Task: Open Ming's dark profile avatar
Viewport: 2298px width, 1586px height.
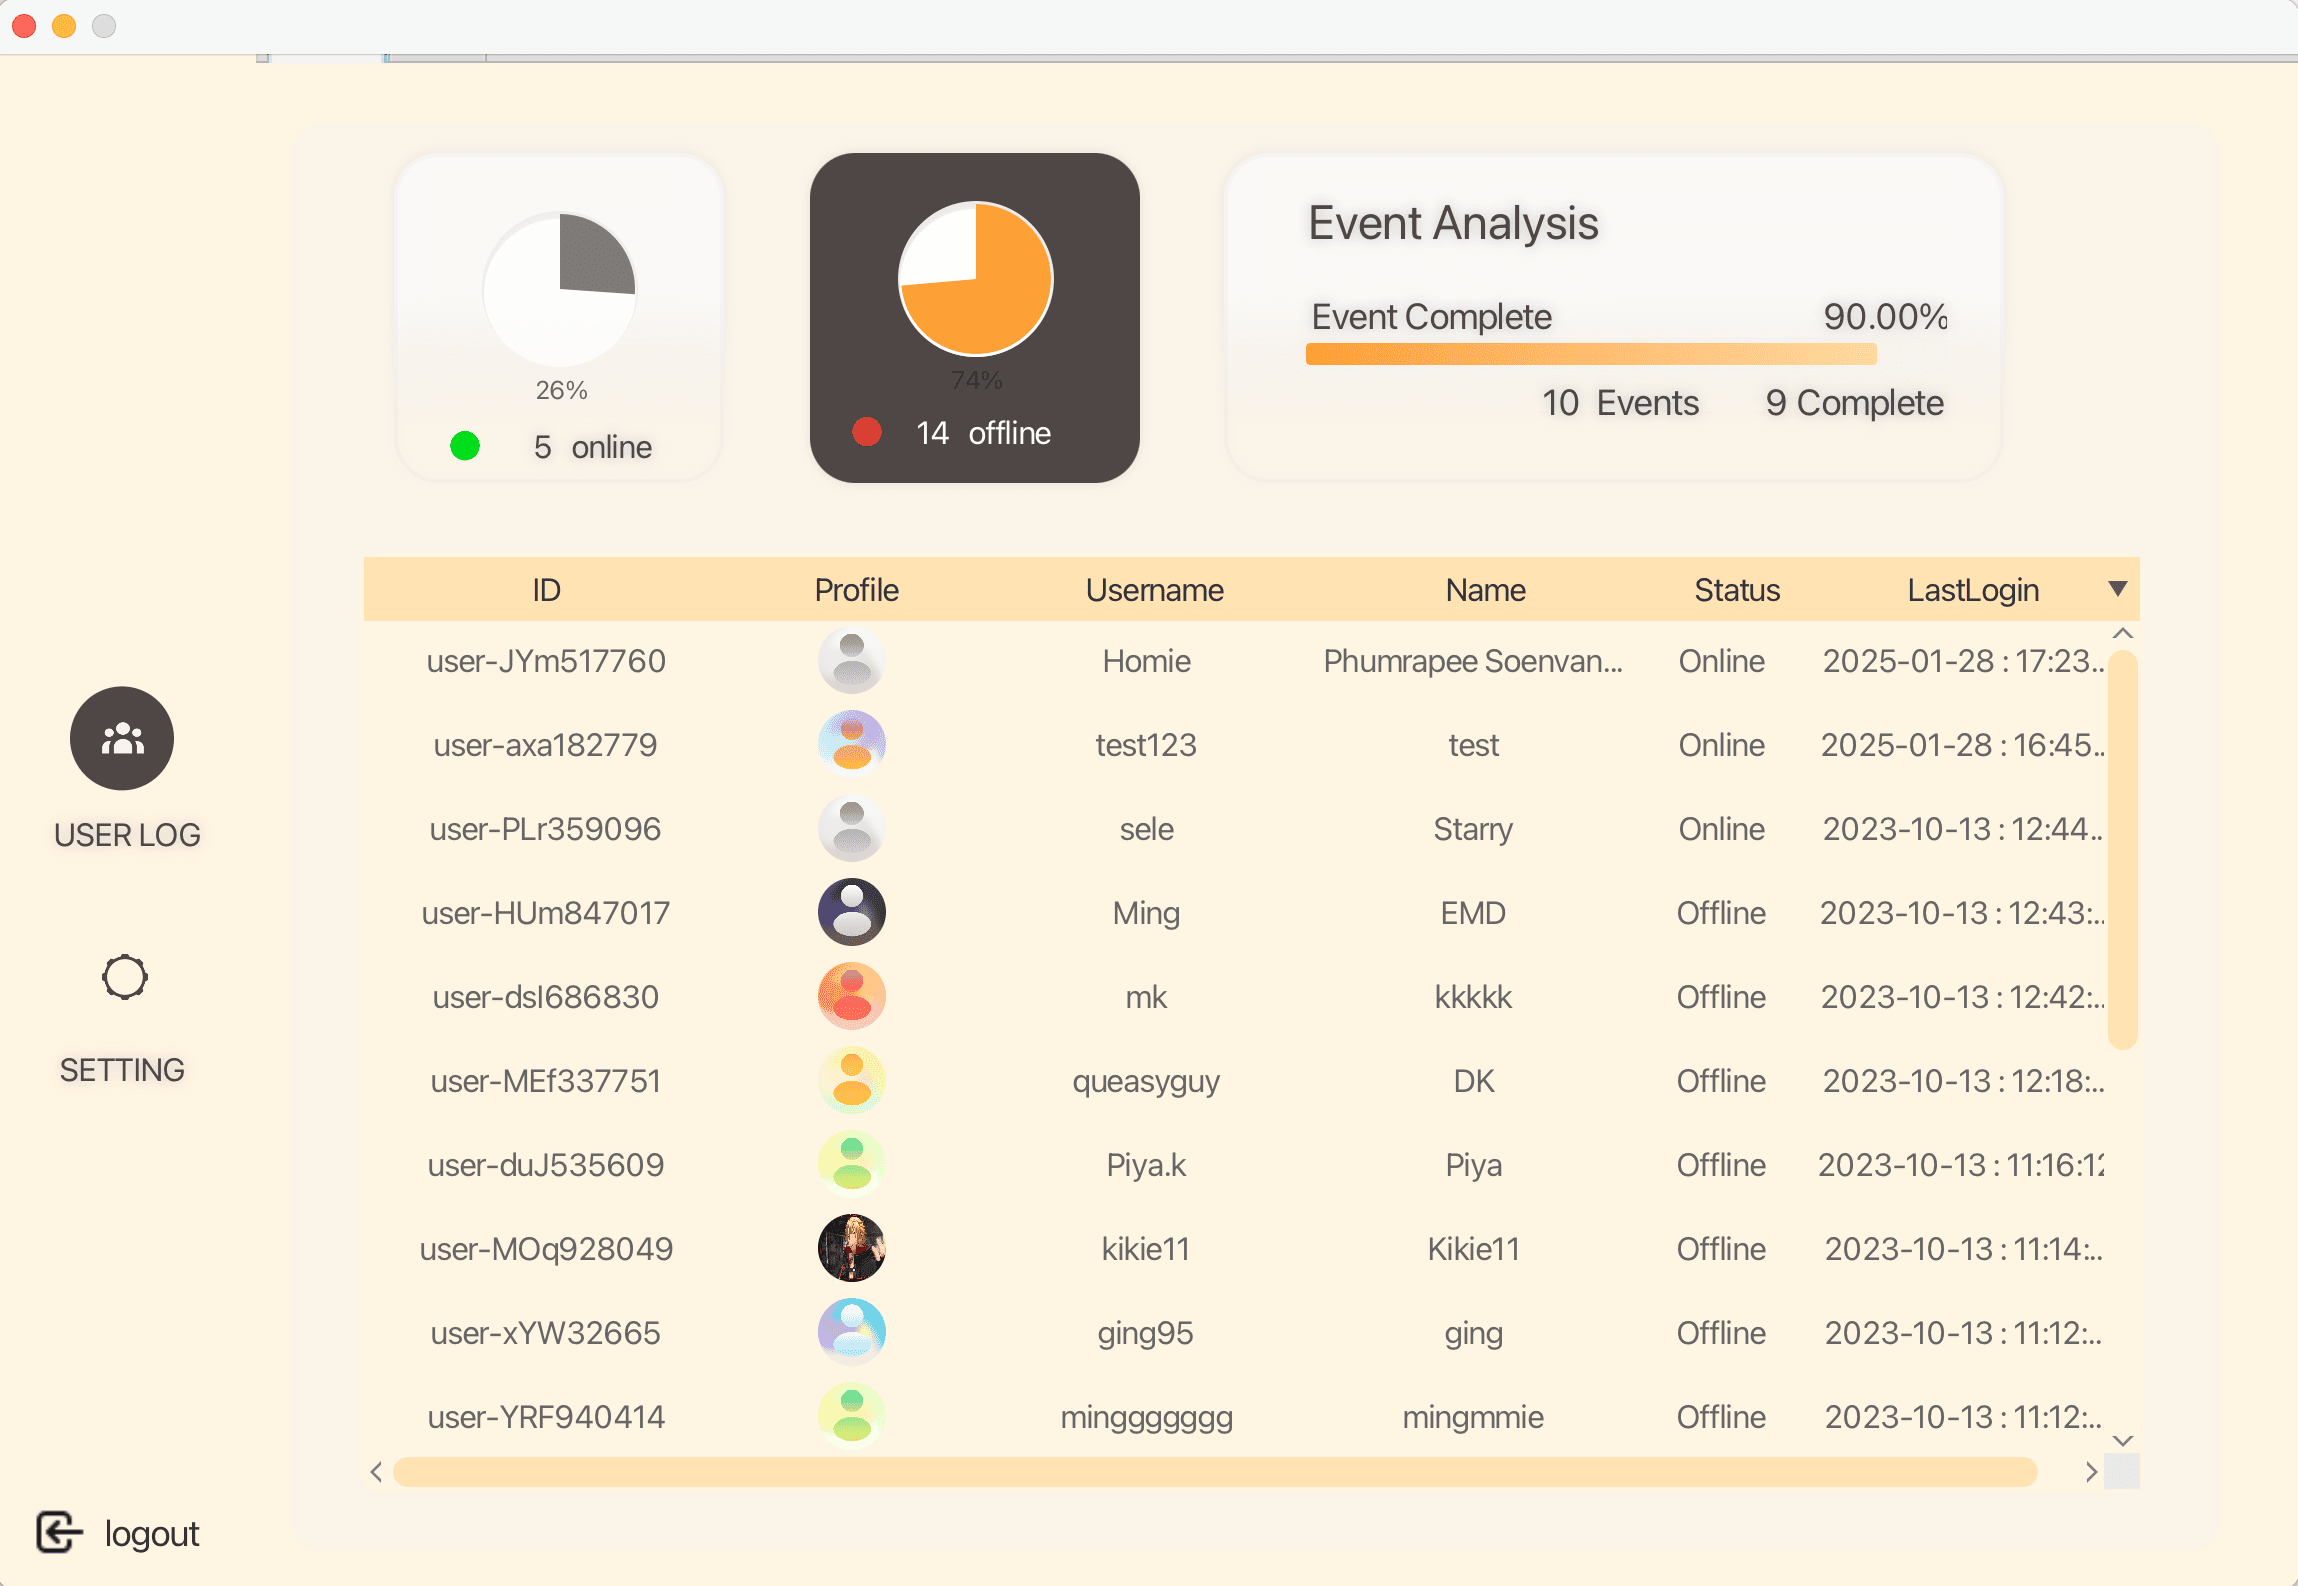Action: [x=852, y=913]
